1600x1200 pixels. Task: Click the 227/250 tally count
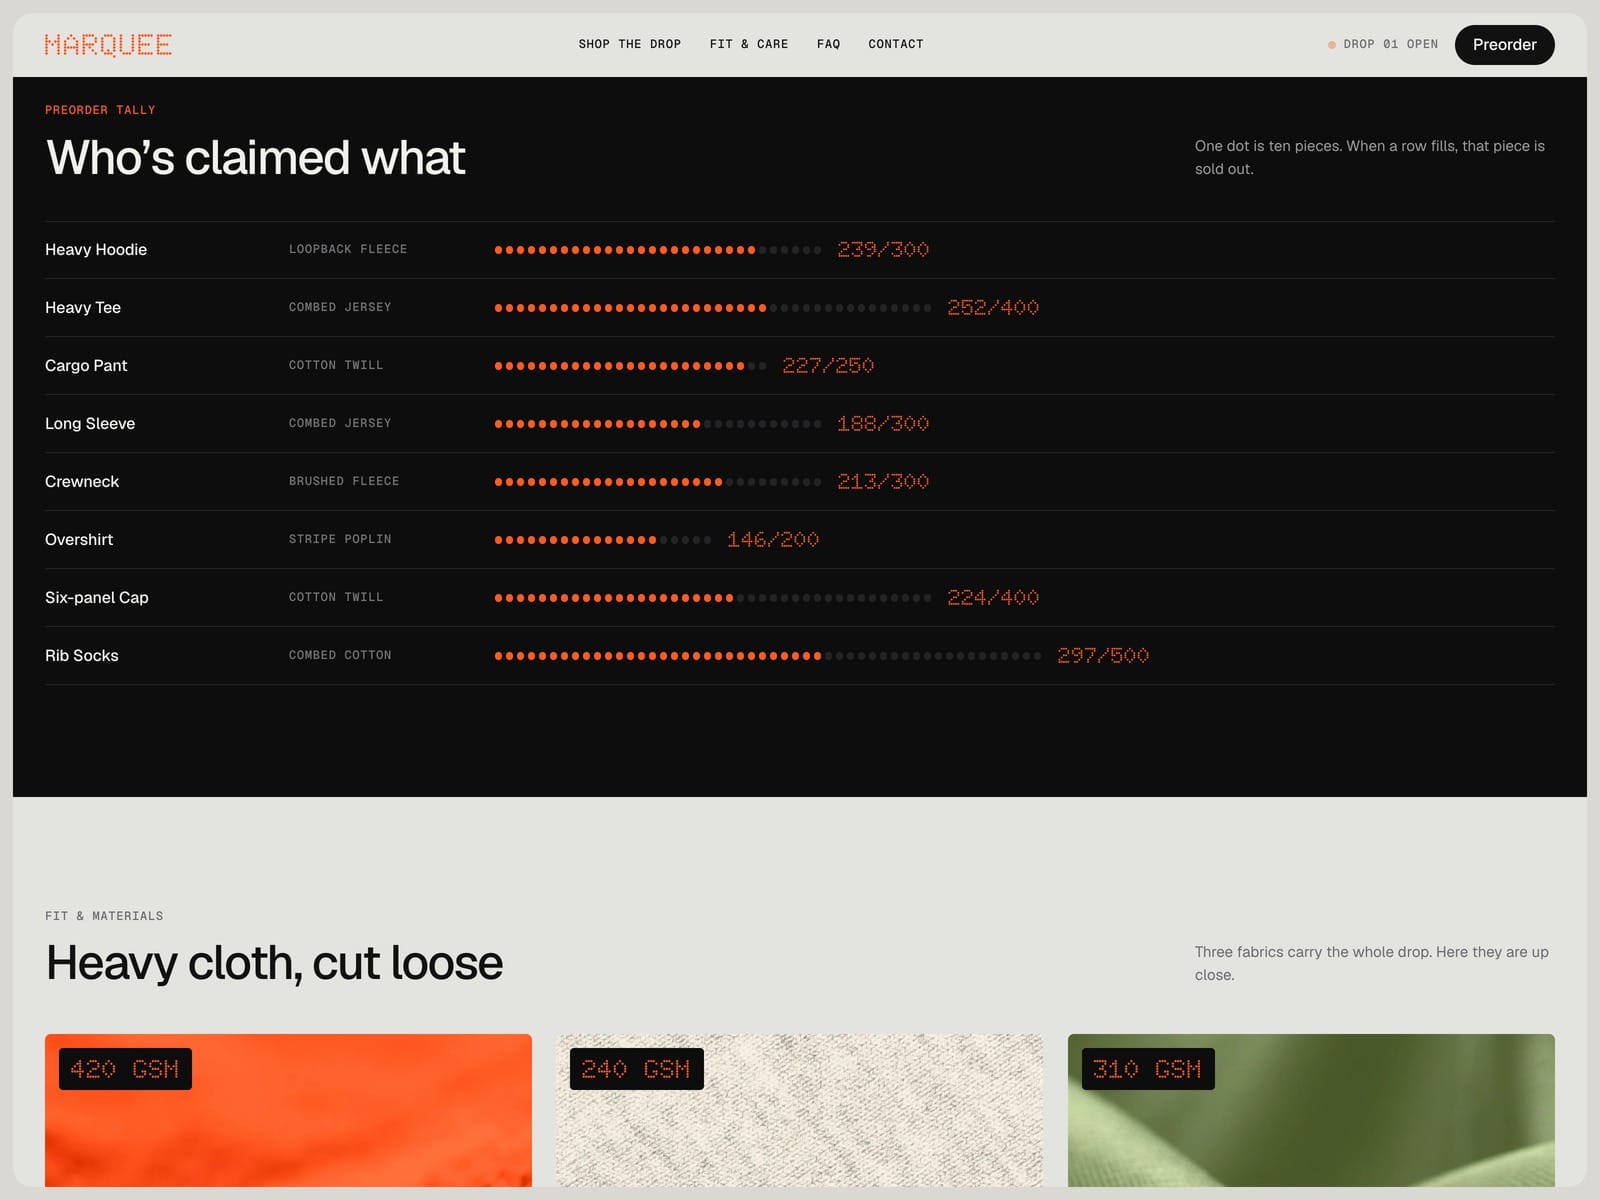[x=828, y=365]
